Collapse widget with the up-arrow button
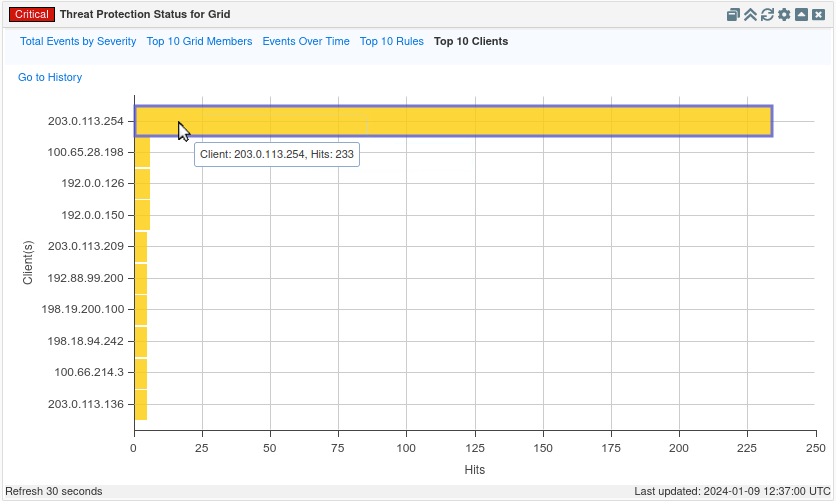The image size is (836, 501). (801, 15)
